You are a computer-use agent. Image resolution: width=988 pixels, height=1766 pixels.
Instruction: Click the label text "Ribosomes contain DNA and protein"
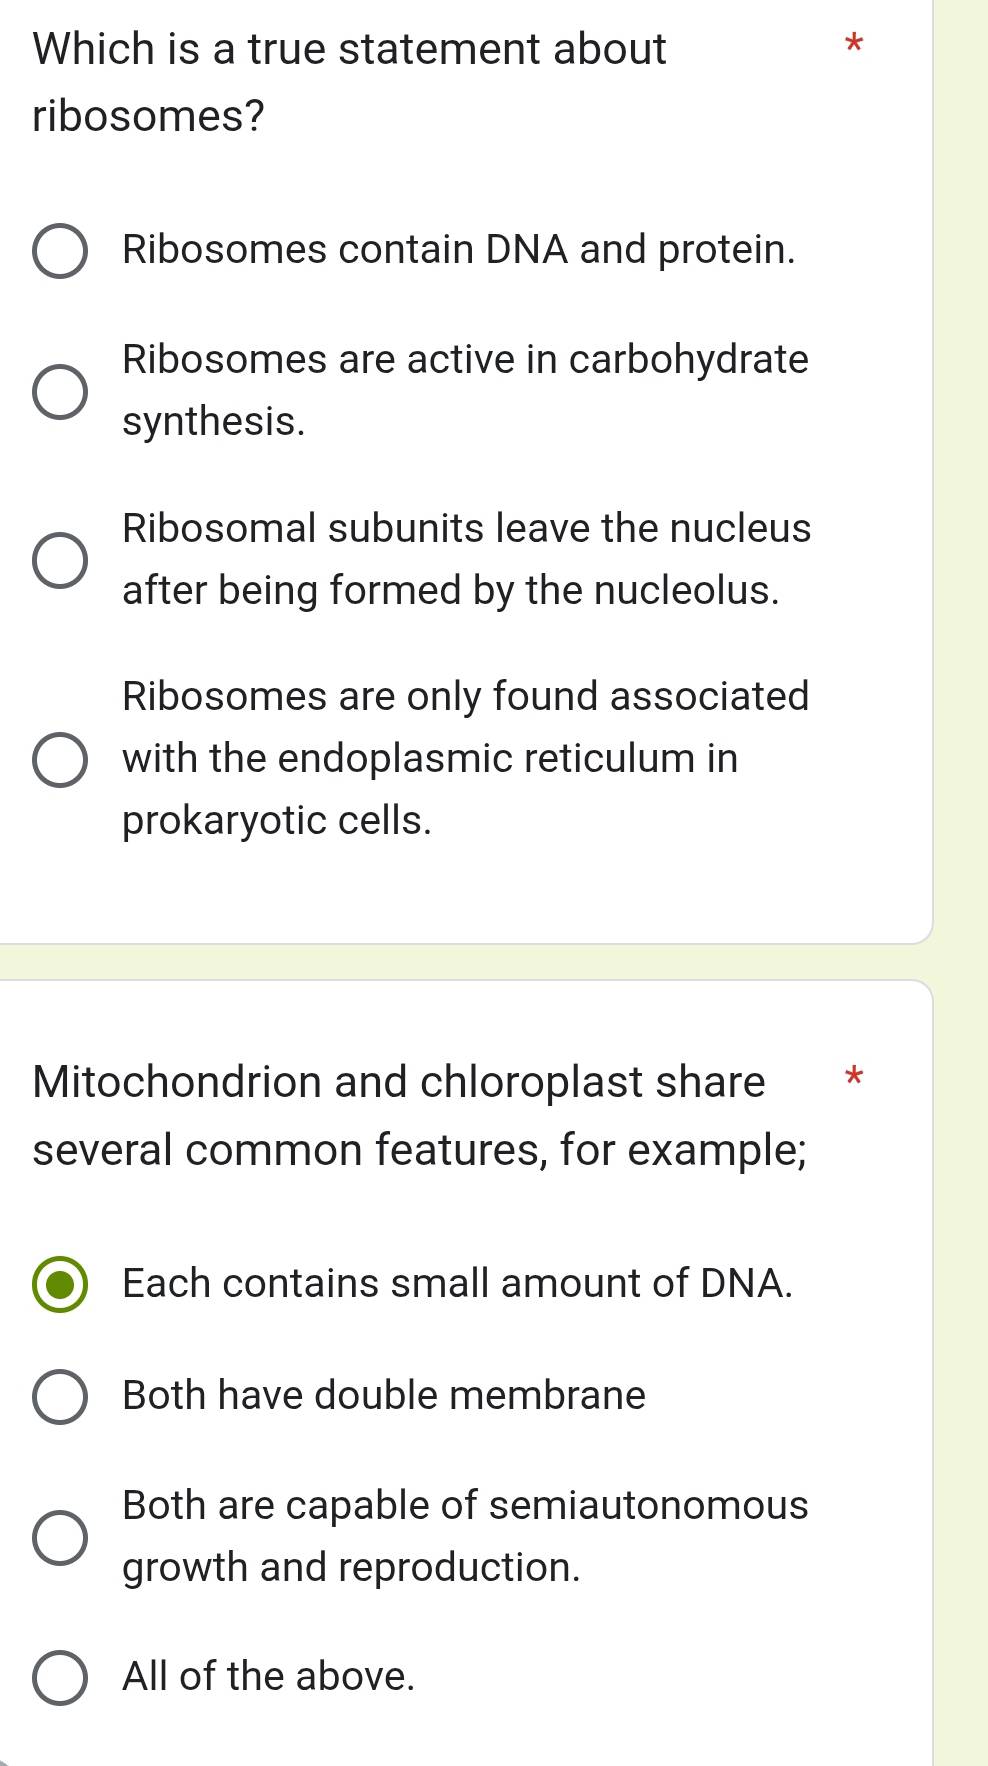pos(458,251)
